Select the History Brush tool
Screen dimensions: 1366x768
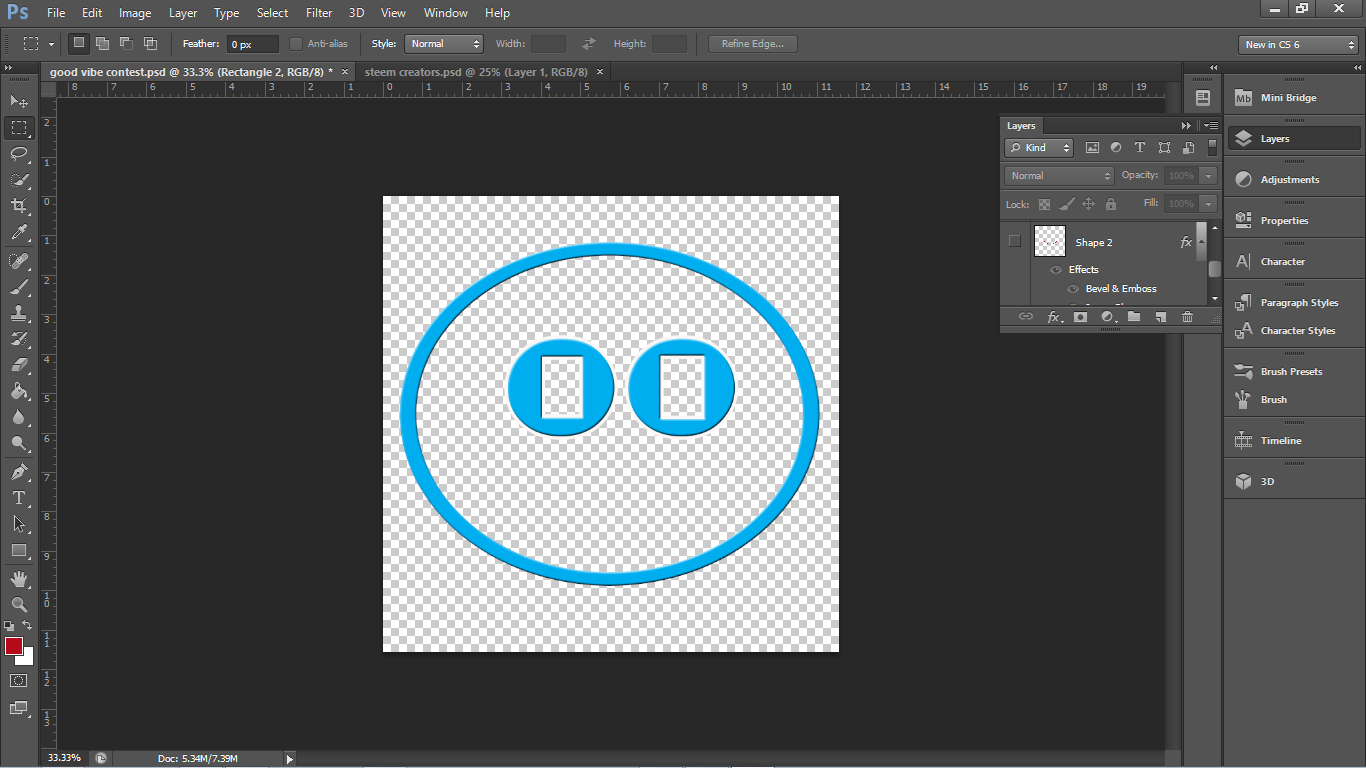[19, 339]
